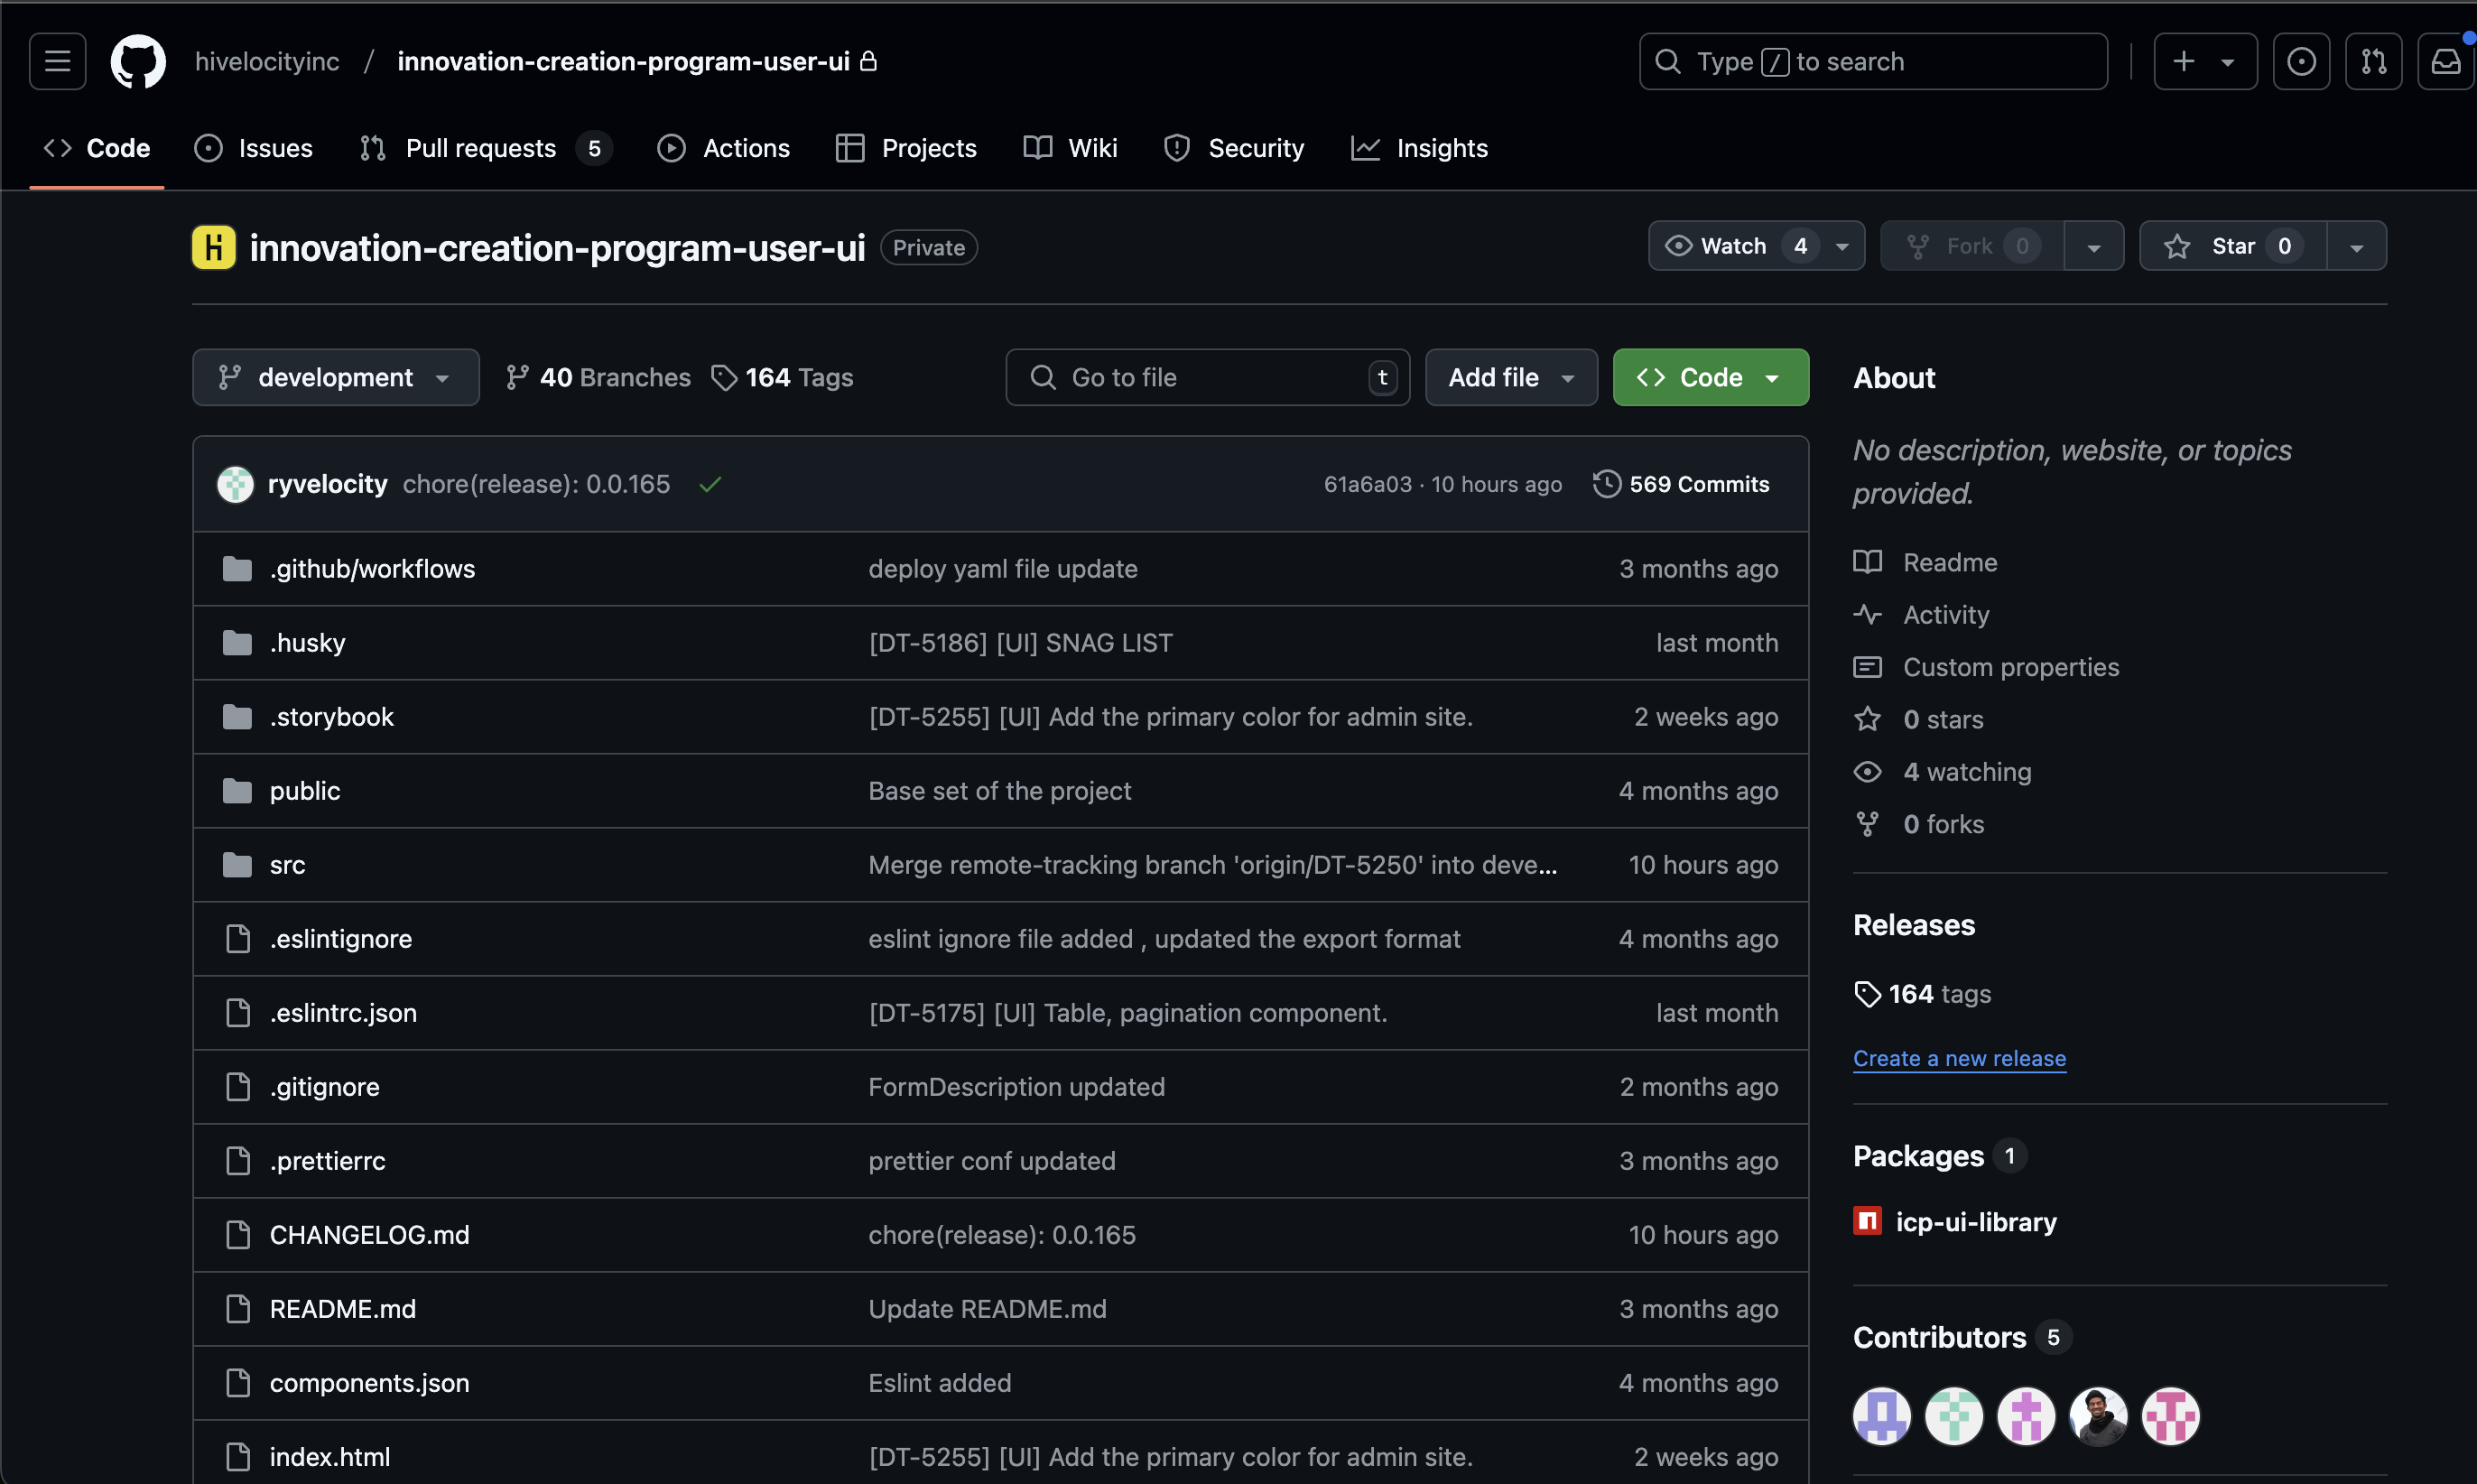Click the src folder icon
Screen dimensions: 2477x1484
coord(237,864)
